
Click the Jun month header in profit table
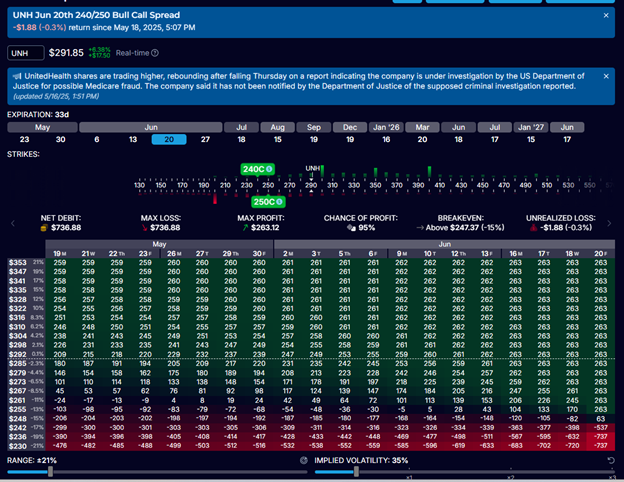[445, 244]
